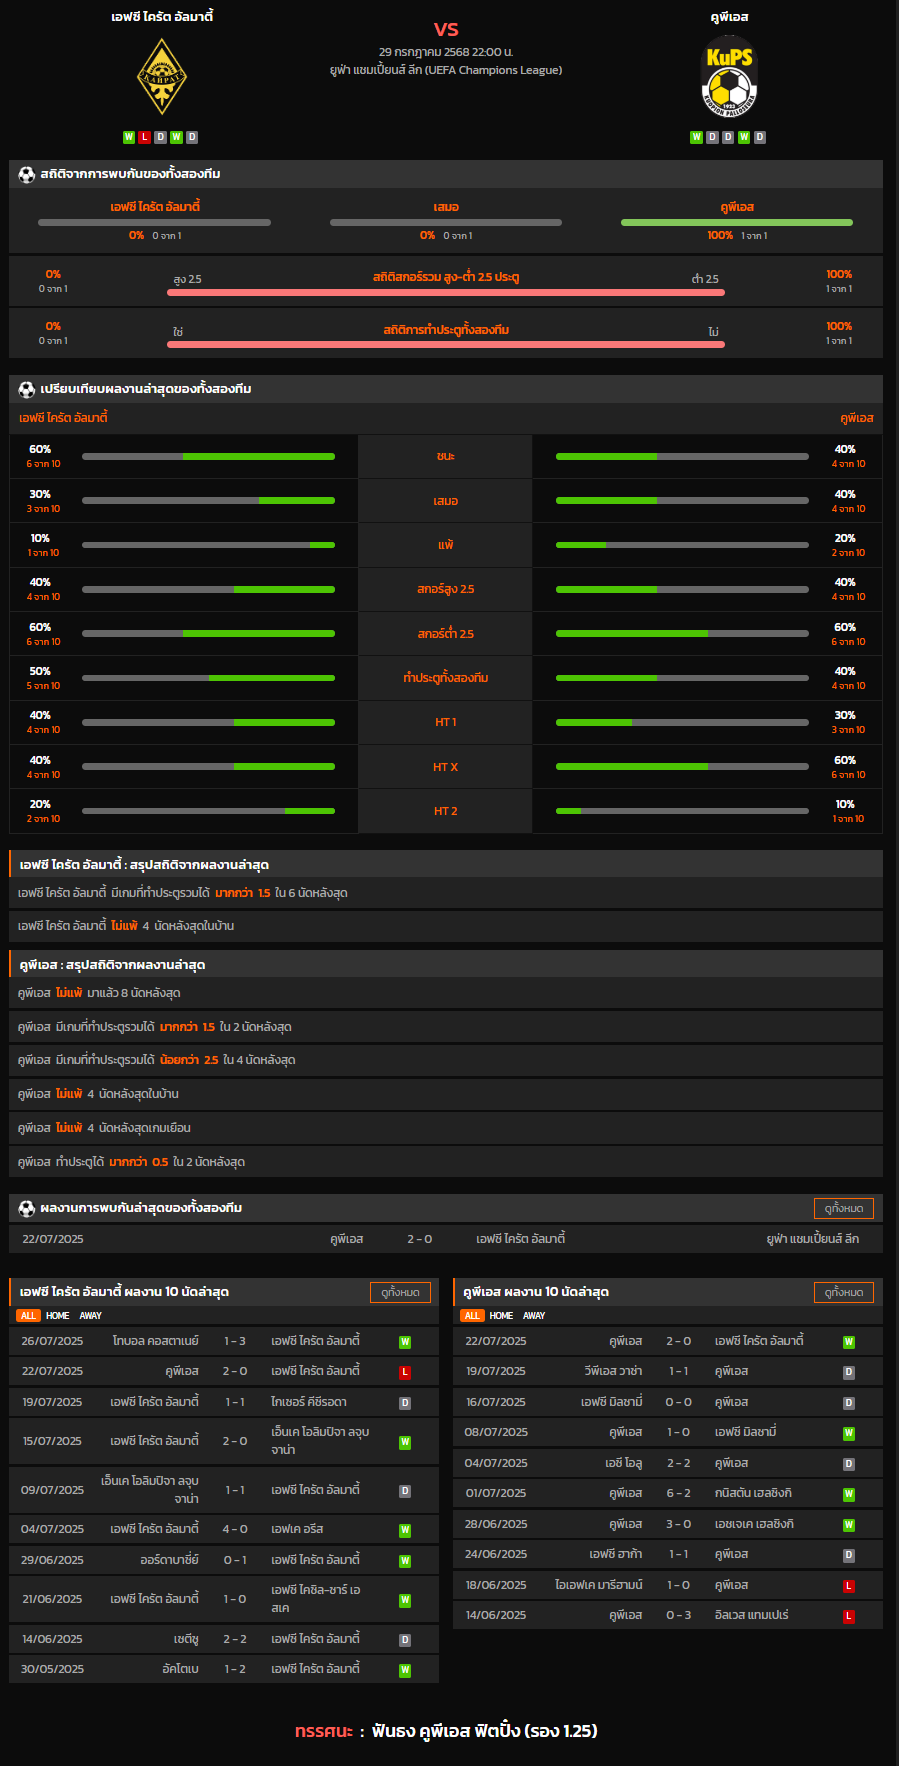Click L badge in Kairat table 22/07/2025 row
Viewport: 899px width, 1766px height.
(x=405, y=1372)
